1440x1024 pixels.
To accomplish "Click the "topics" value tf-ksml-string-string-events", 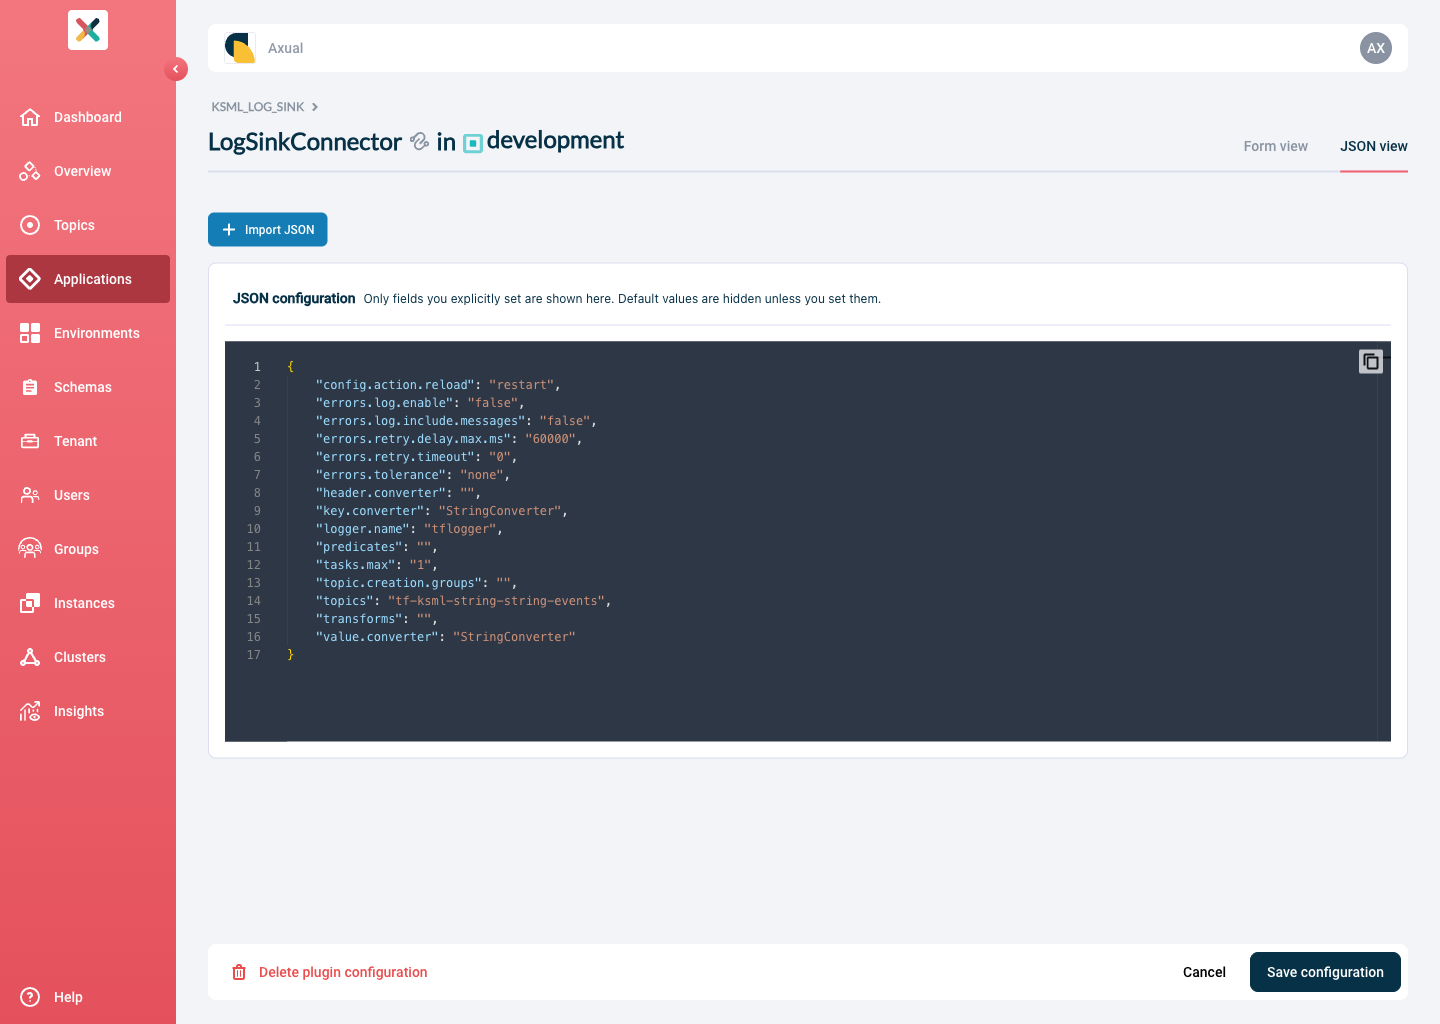I will tap(496, 601).
